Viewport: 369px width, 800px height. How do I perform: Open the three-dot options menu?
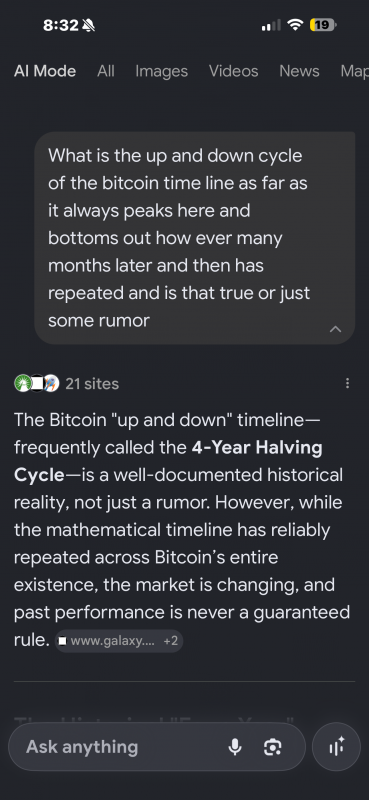[x=348, y=383]
